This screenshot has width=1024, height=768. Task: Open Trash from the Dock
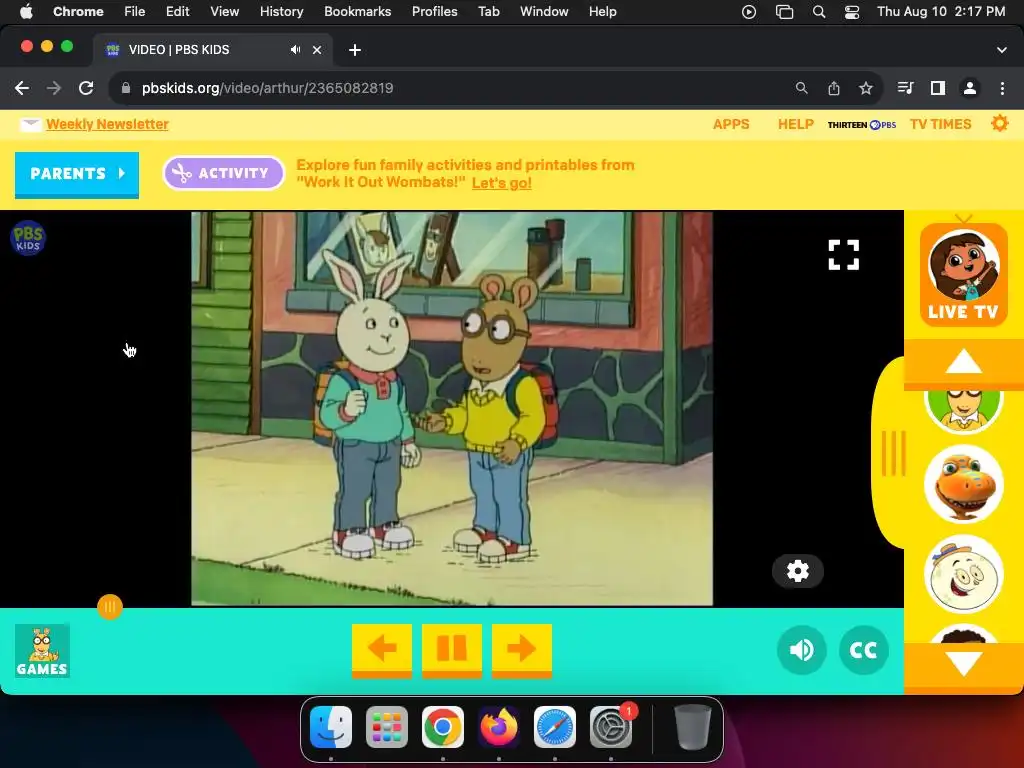tap(692, 727)
